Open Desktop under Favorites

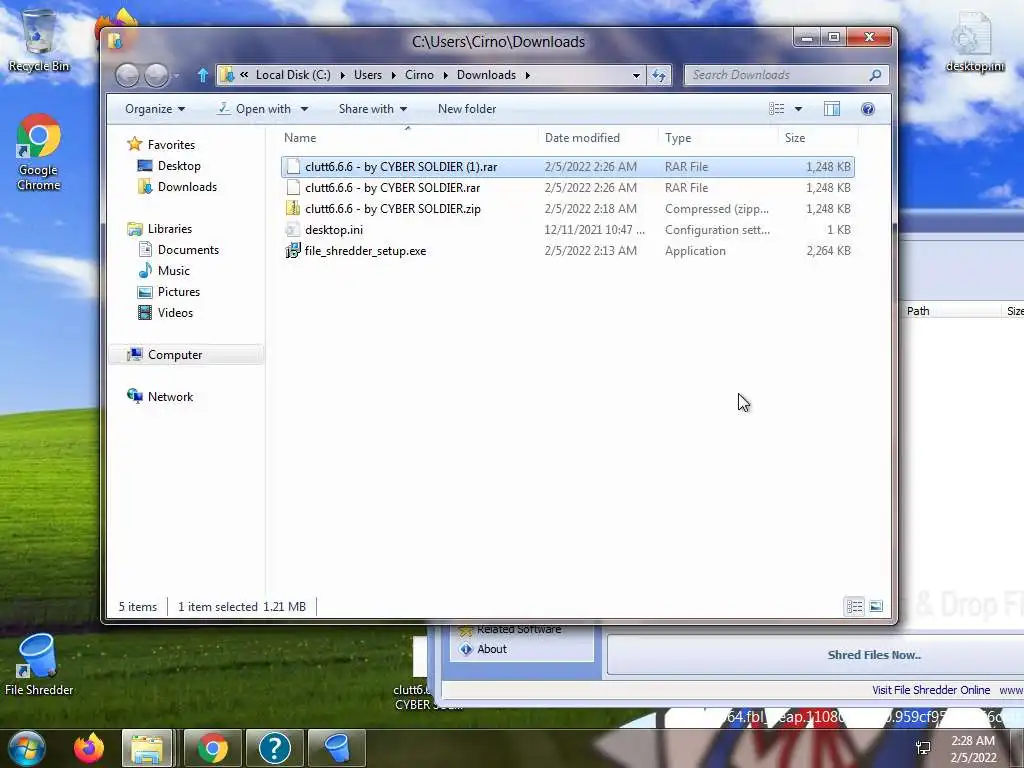[179, 166]
